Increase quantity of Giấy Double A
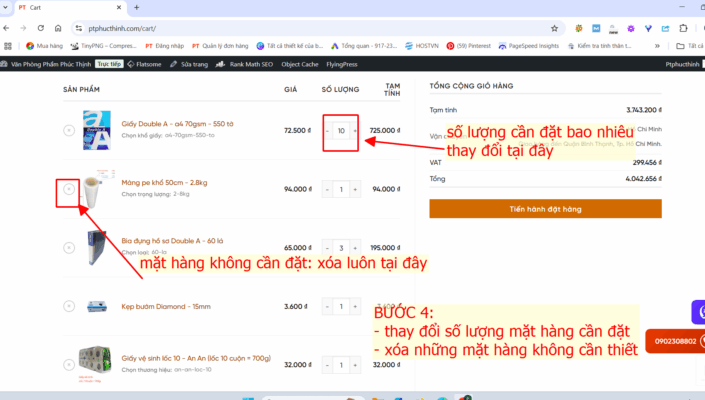705x400 pixels. [x=355, y=131]
